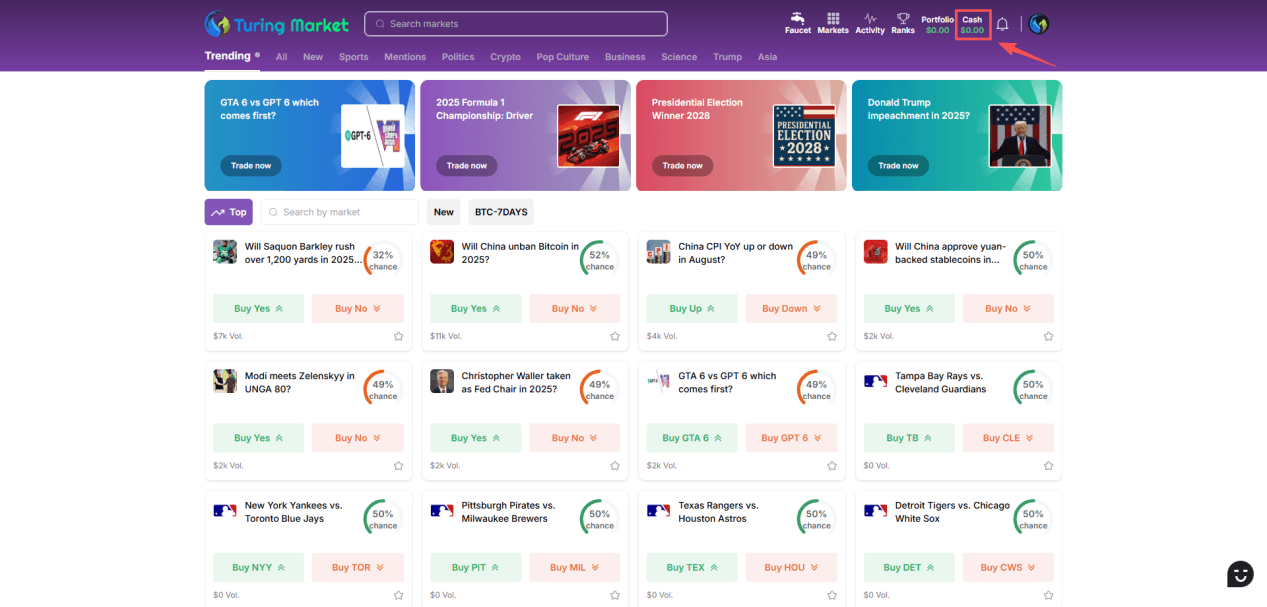
Task: Buy No on China unban Bitcoin
Action: point(575,309)
